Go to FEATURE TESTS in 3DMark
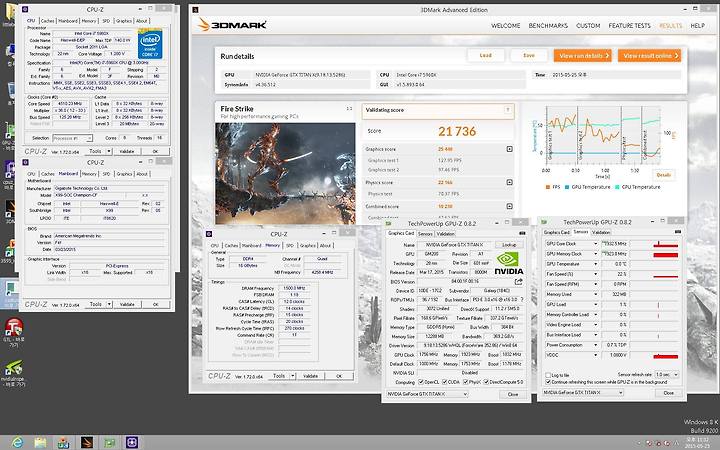The width and height of the screenshot is (720, 450). pos(630,26)
